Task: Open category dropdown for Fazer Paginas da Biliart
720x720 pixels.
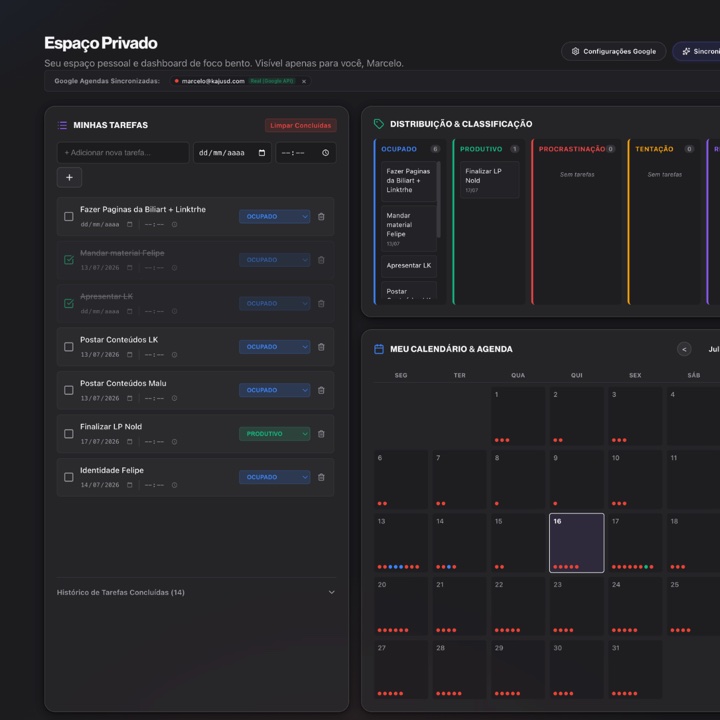Action: 275,216
